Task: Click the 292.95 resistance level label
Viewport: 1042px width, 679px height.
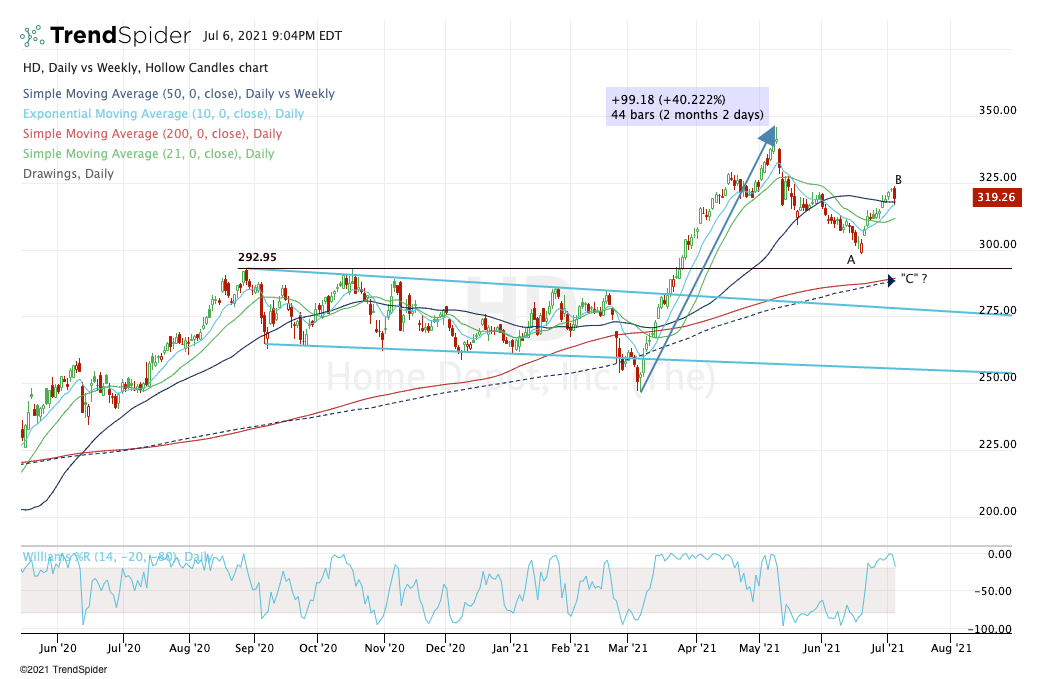Action: tap(257, 257)
